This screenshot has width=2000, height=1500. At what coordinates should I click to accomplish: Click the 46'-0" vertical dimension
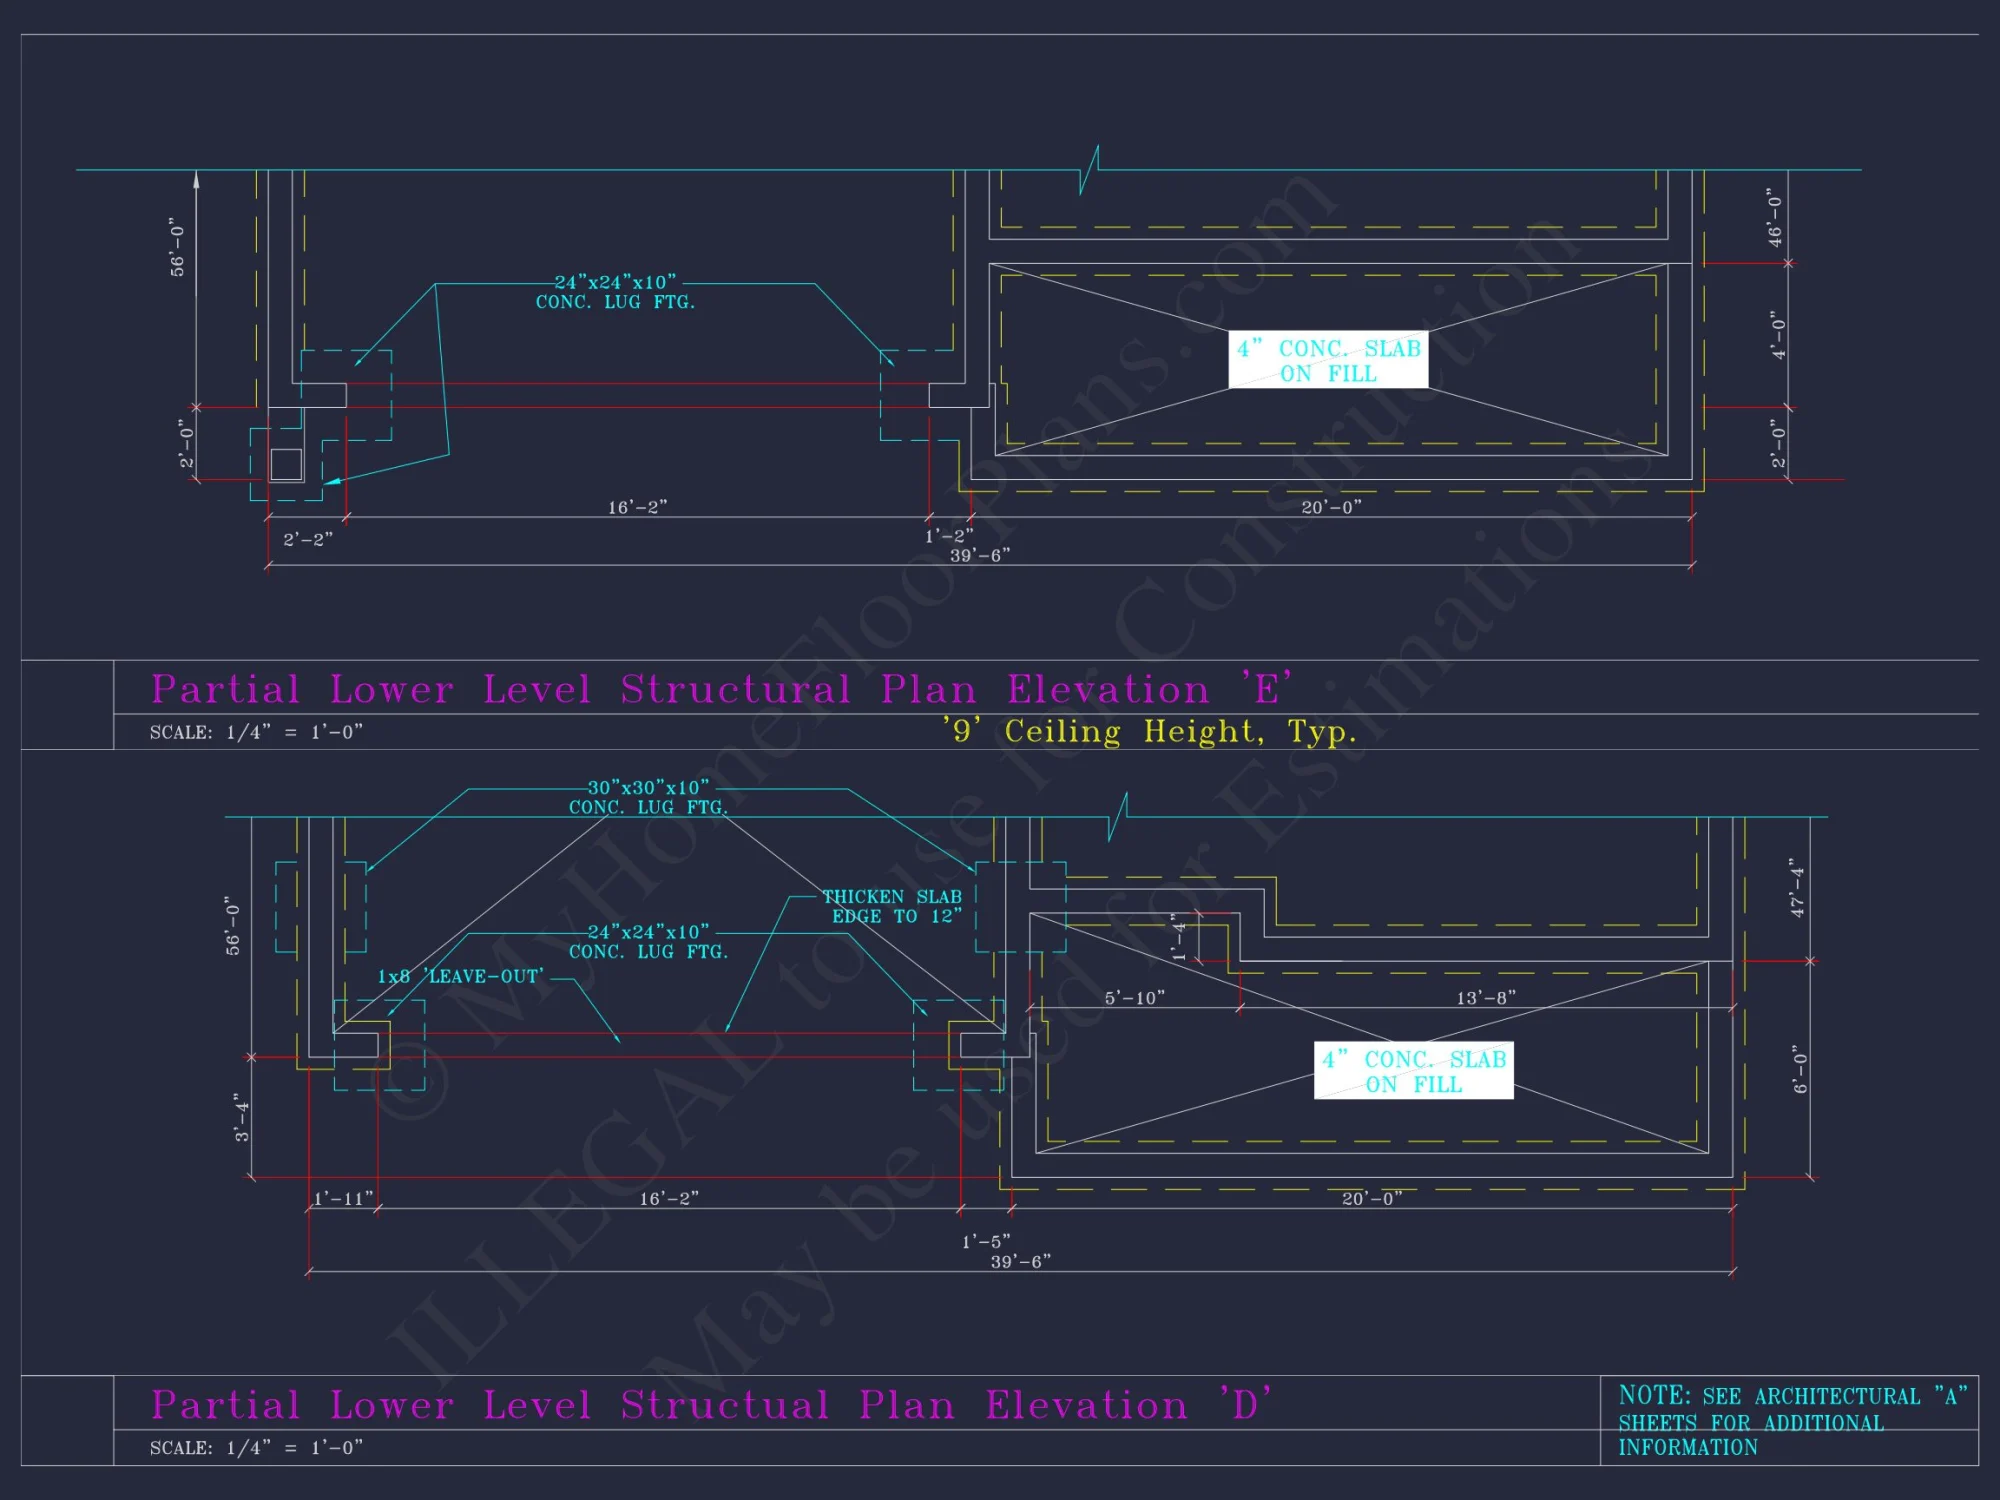tap(1775, 217)
